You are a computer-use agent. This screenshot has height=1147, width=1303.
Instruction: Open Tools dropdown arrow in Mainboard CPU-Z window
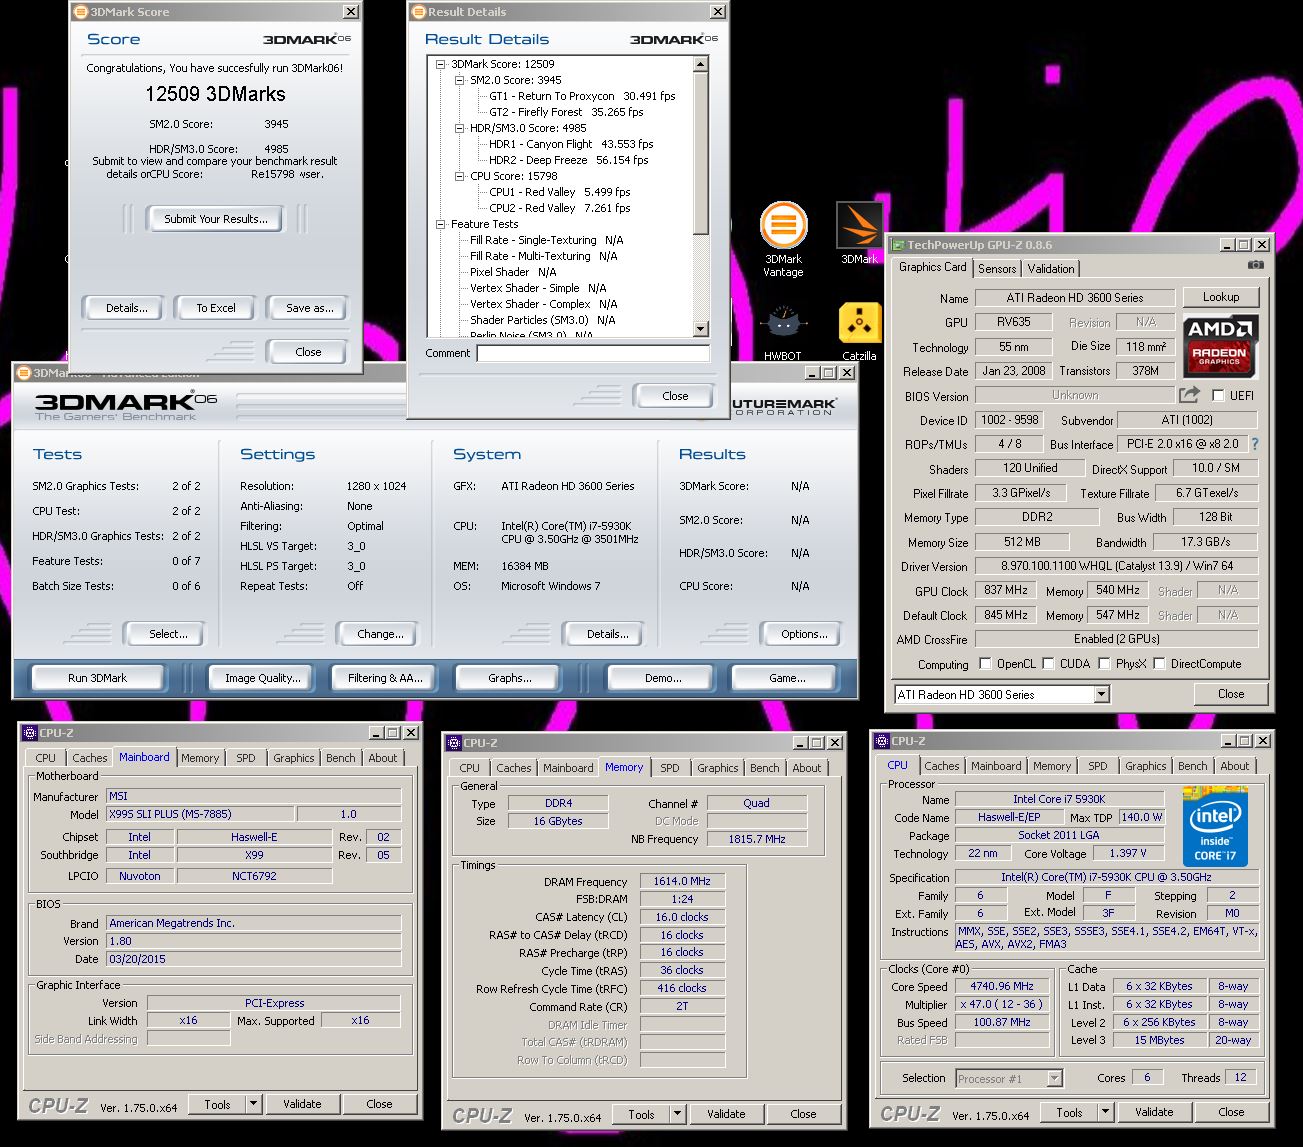tap(254, 1104)
